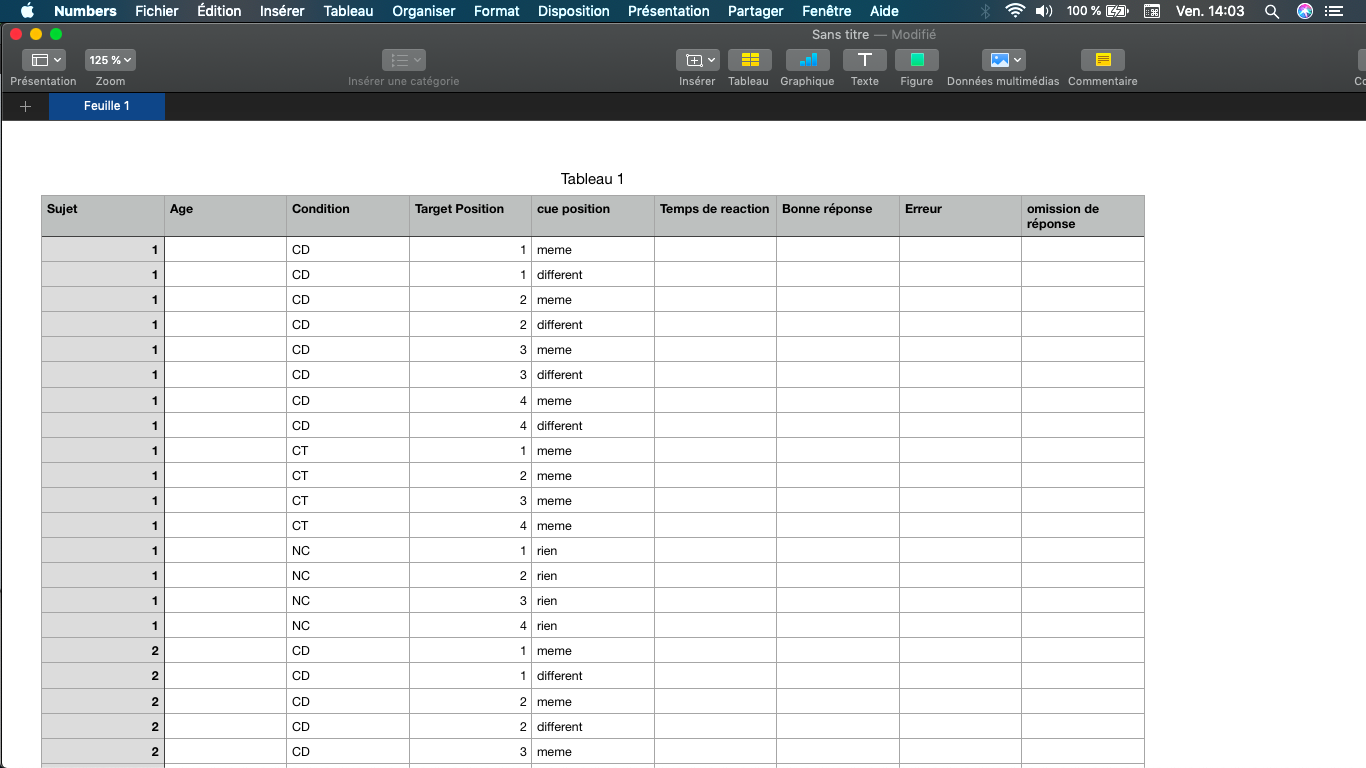Click the Insérer une catégorie toolbar button

pyautogui.click(x=404, y=60)
